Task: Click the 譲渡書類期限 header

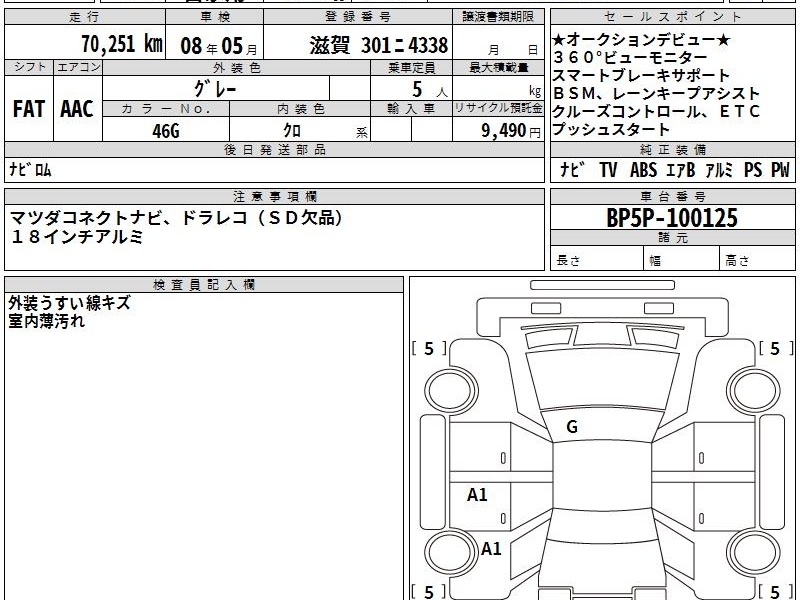Action: (498, 17)
